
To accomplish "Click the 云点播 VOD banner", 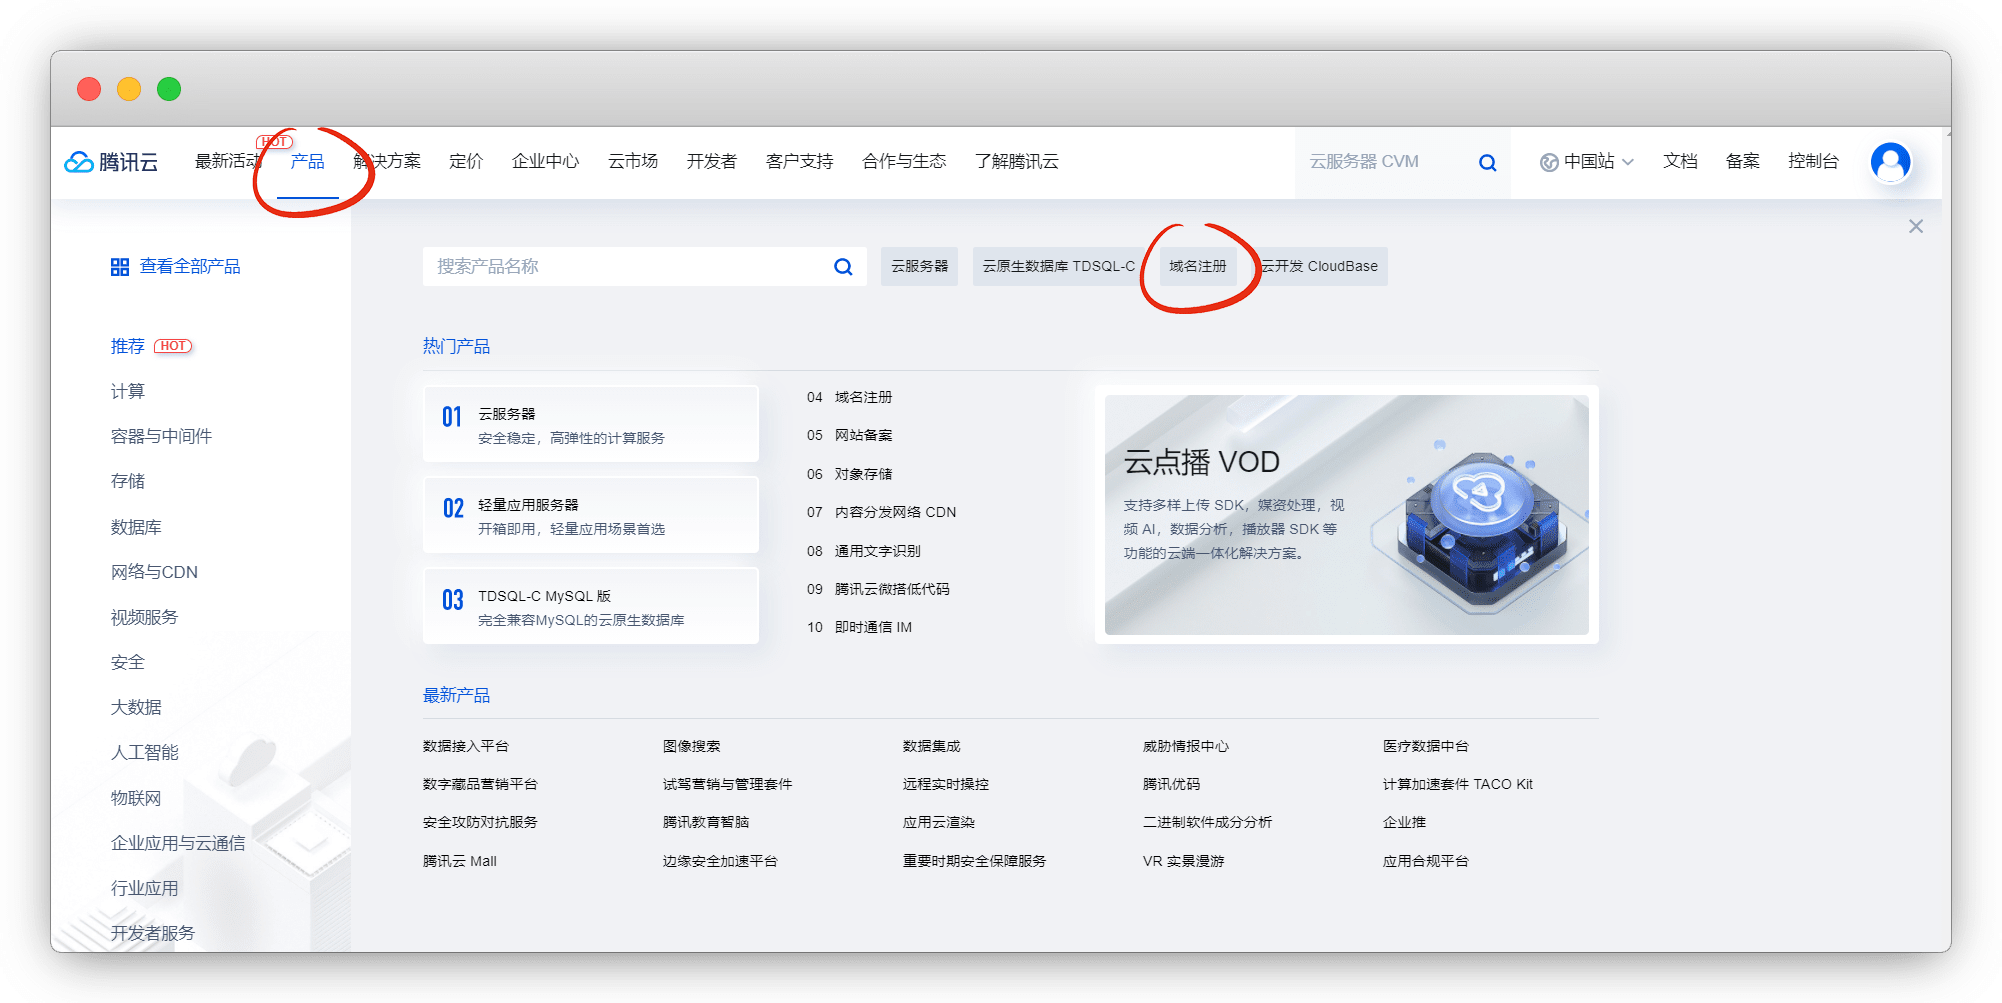I will (1346, 515).
